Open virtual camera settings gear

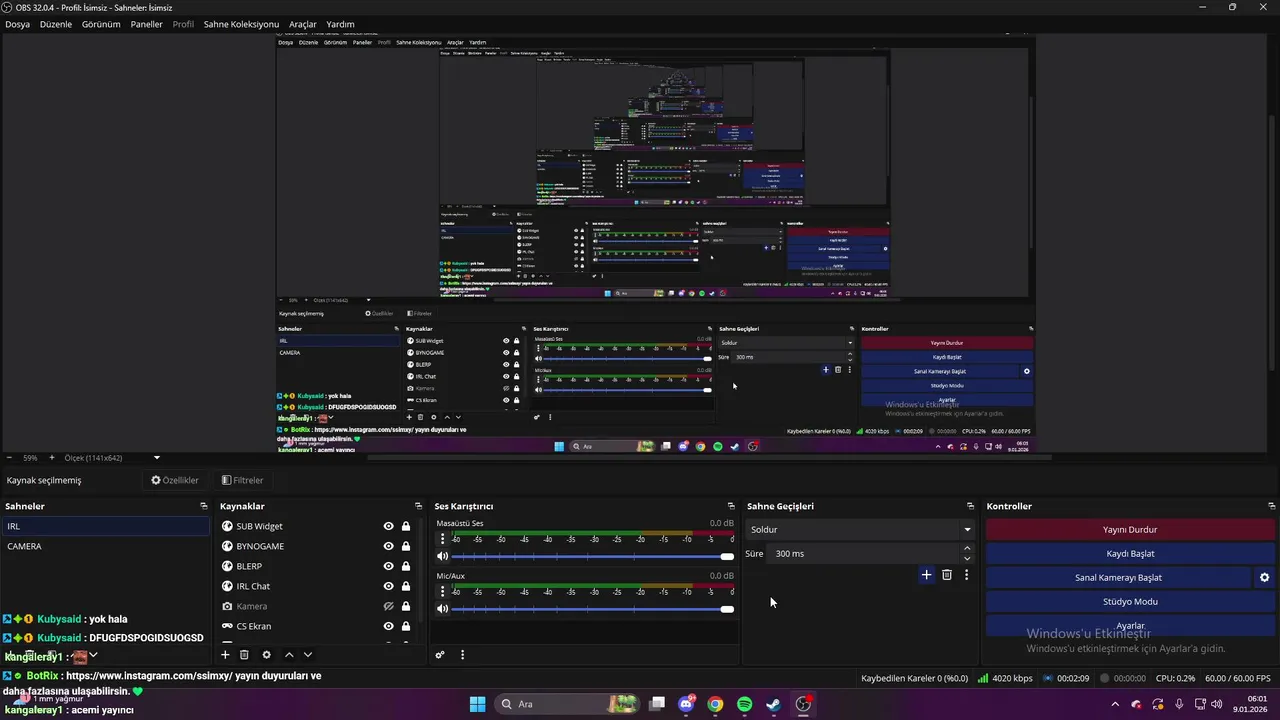tap(1264, 578)
